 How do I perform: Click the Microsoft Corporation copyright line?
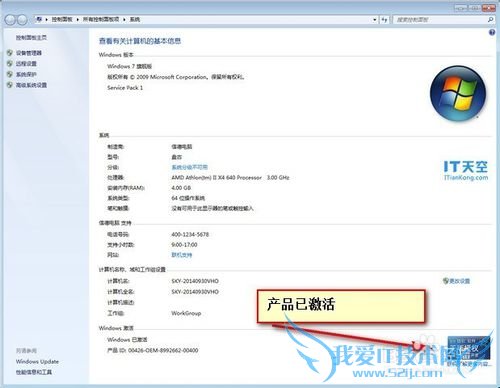coord(176,77)
